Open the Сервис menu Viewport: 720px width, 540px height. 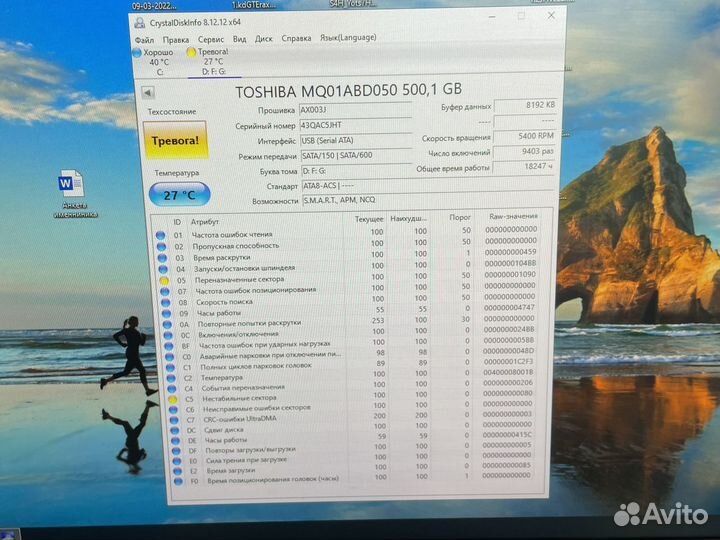tap(211, 39)
